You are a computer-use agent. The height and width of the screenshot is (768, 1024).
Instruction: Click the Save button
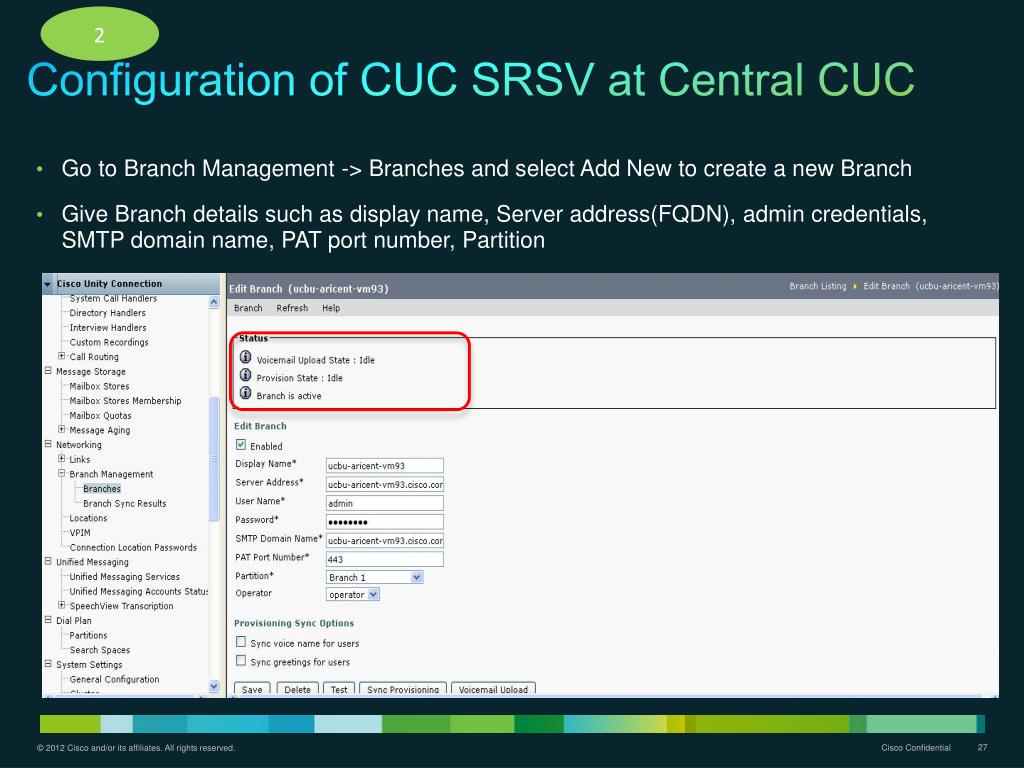click(252, 690)
